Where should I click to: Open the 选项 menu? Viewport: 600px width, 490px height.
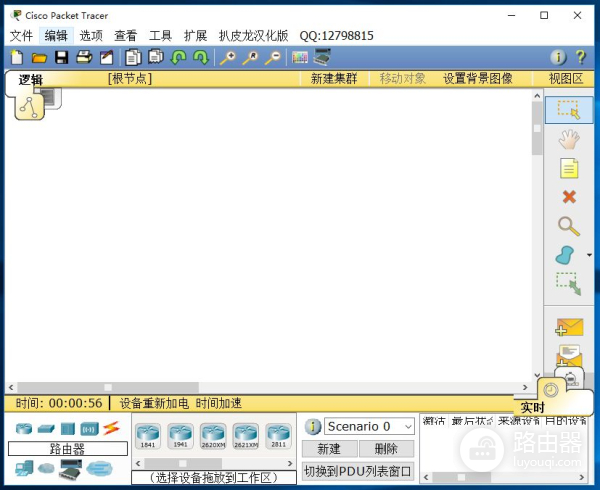91,36
